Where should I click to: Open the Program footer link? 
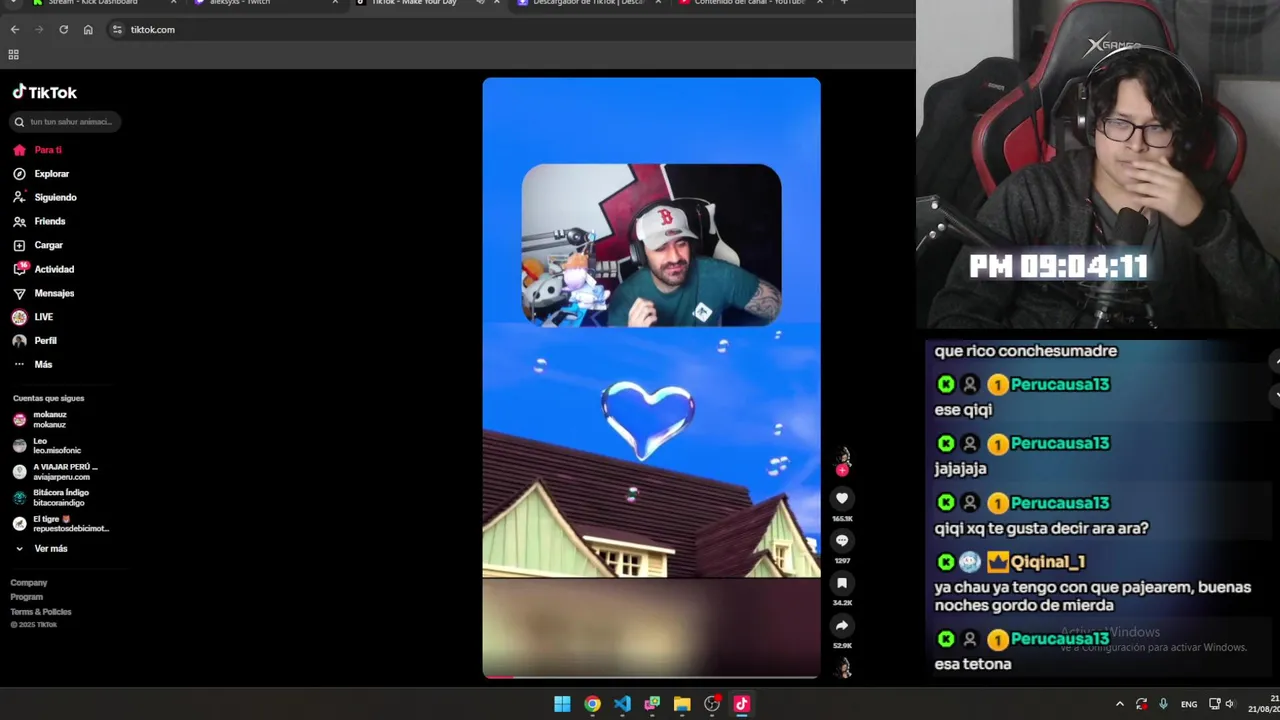[x=27, y=597]
